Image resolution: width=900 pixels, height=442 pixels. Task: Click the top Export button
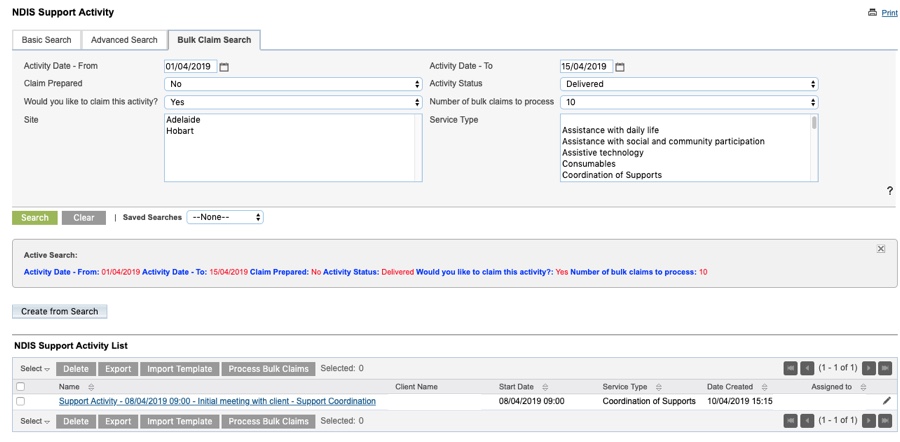point(118,369)
